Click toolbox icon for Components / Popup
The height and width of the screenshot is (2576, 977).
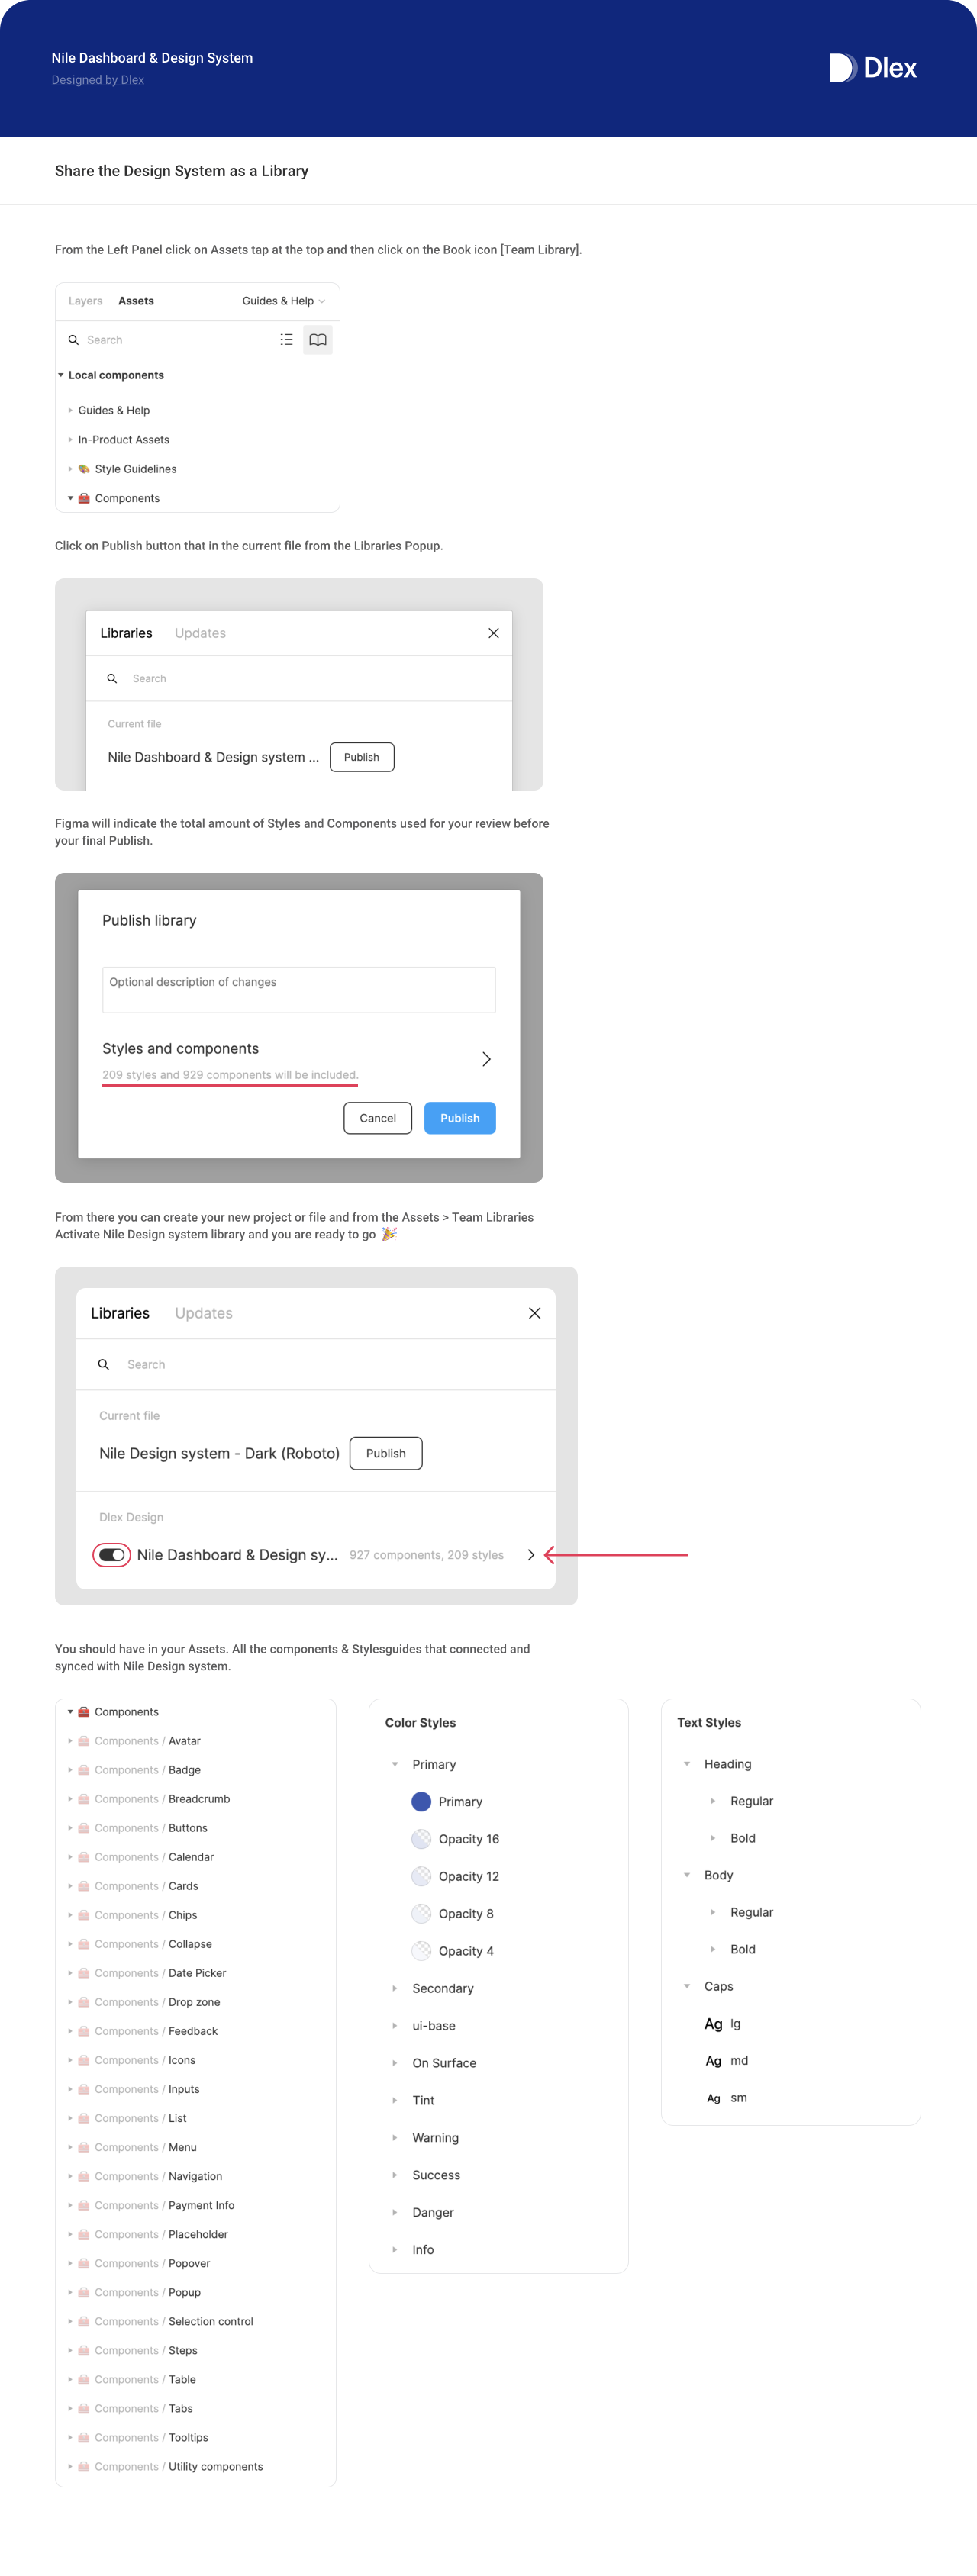[x=84, y=2292]
